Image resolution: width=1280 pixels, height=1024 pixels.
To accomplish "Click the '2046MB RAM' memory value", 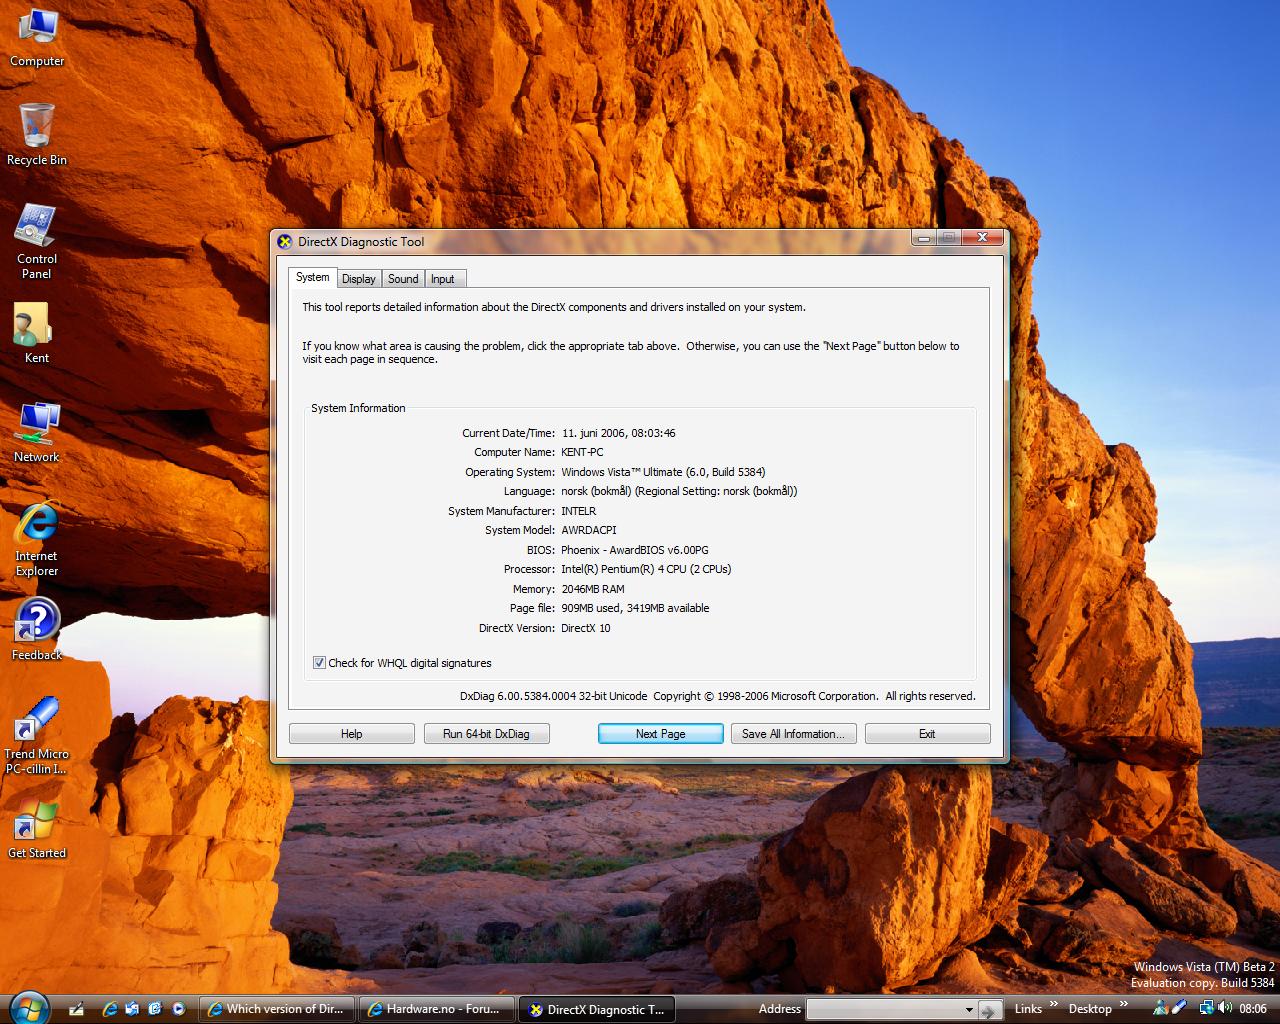I will pos(593,589).
